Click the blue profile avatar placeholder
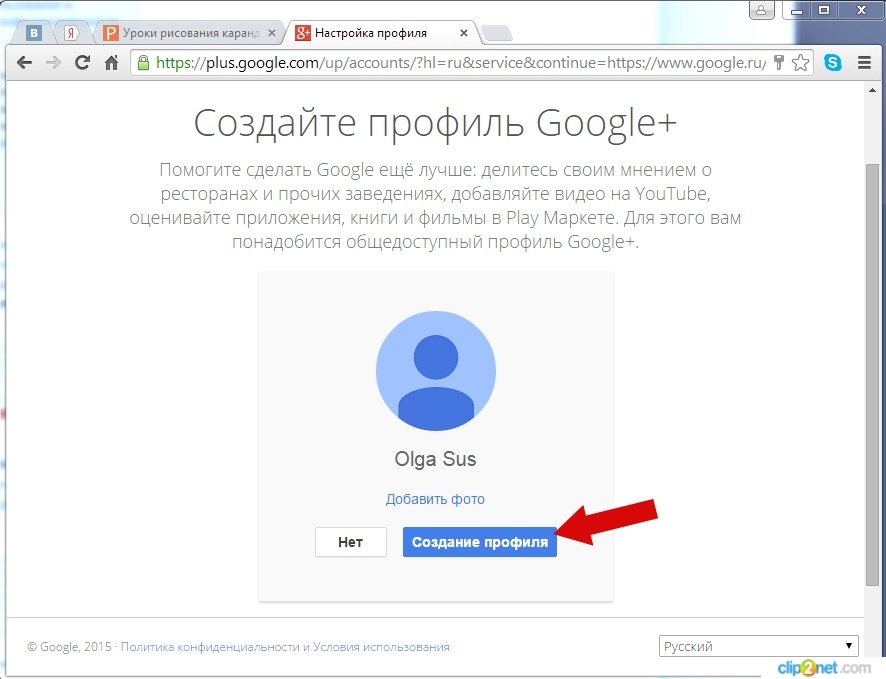This screenshot has height=679, width=886. (x=436, y=371)
